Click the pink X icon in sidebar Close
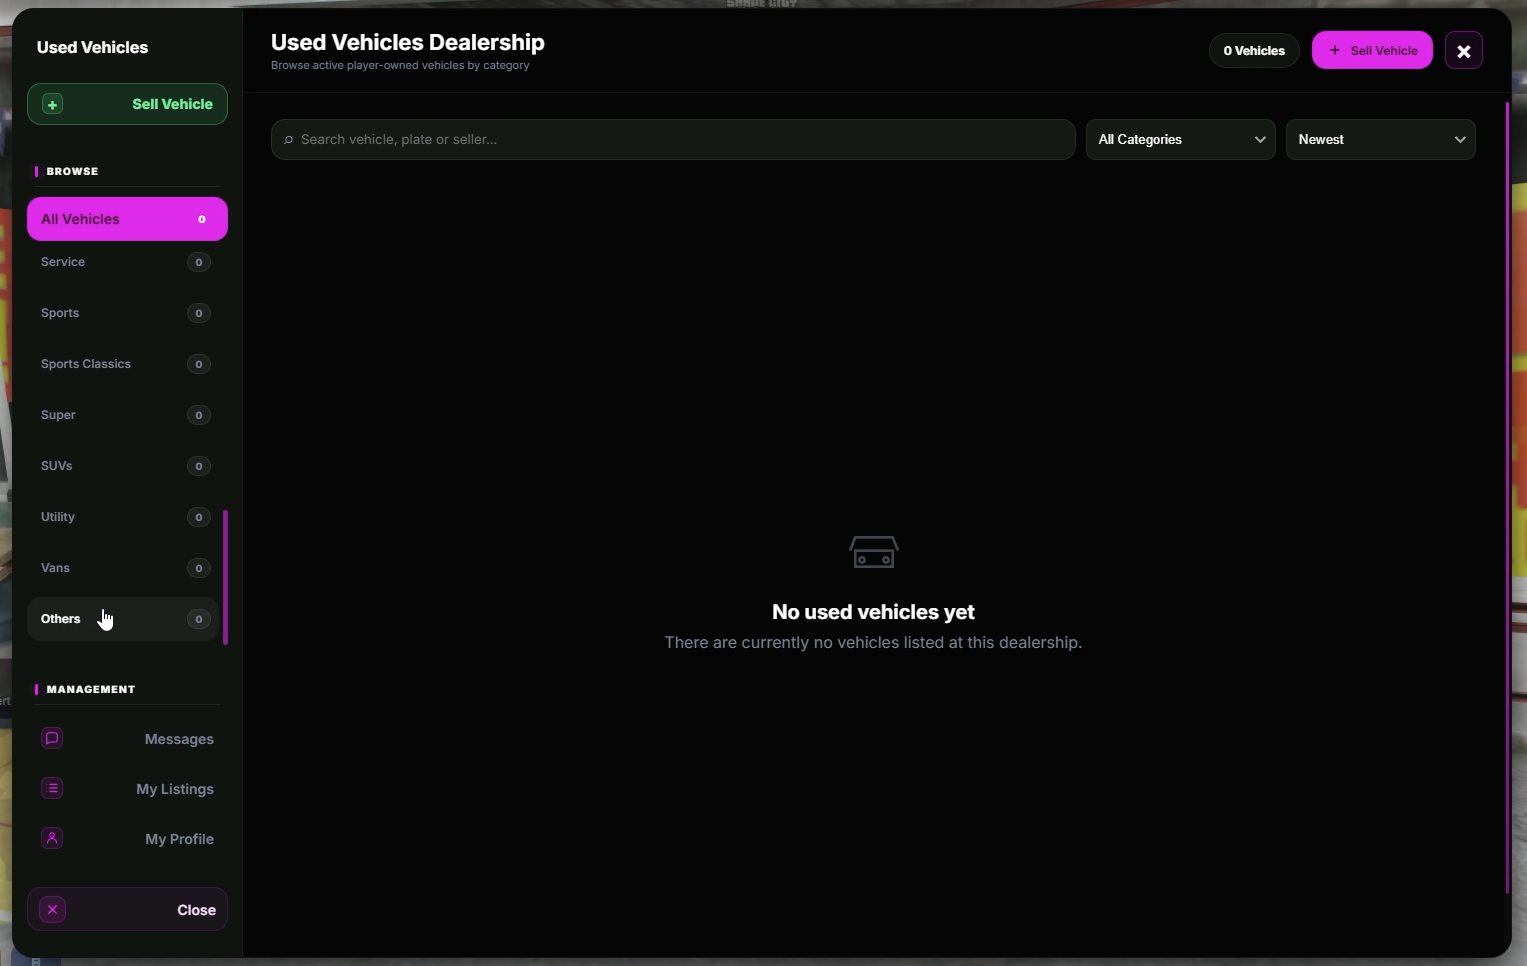 coord(52,910)
